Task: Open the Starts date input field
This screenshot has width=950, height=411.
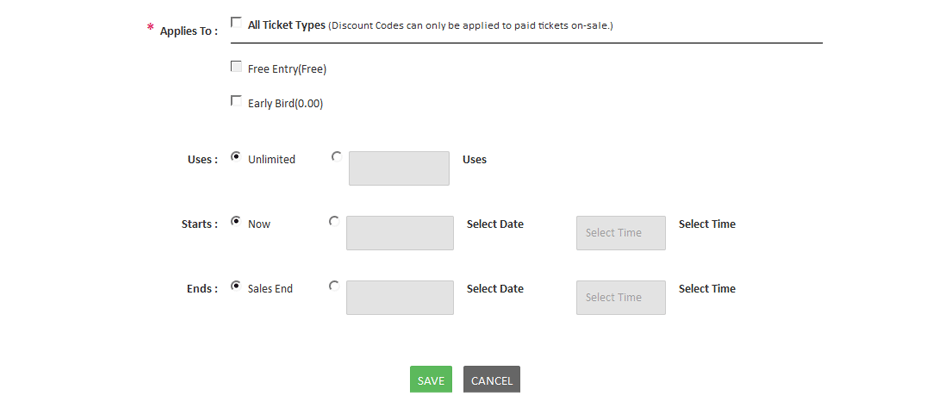Action: [x=400, y=233]
